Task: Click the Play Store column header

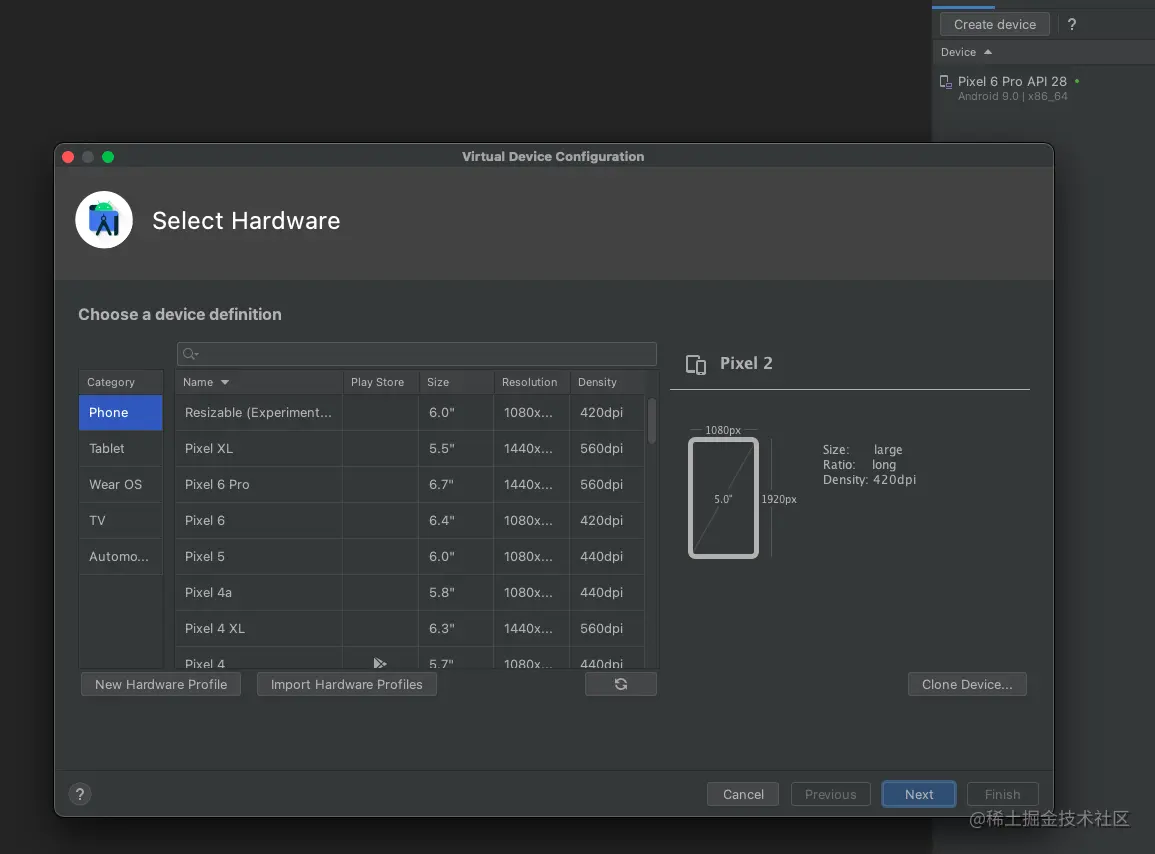Action: [380, 382]
